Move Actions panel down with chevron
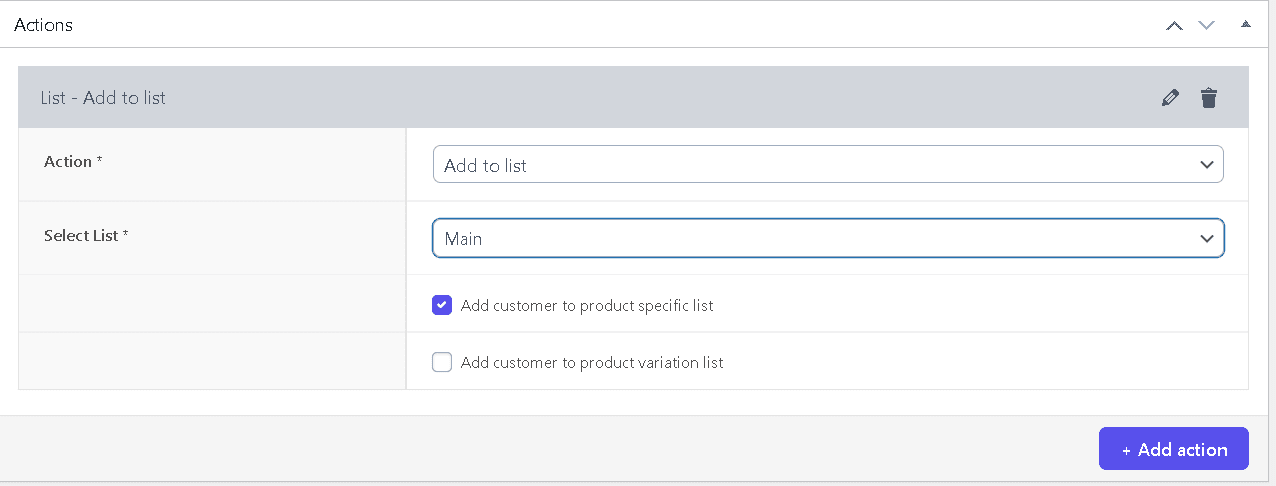Image resolution: width=1276 pixels, height=486 pixels. pyautogui.click(x=1207, y=25)
